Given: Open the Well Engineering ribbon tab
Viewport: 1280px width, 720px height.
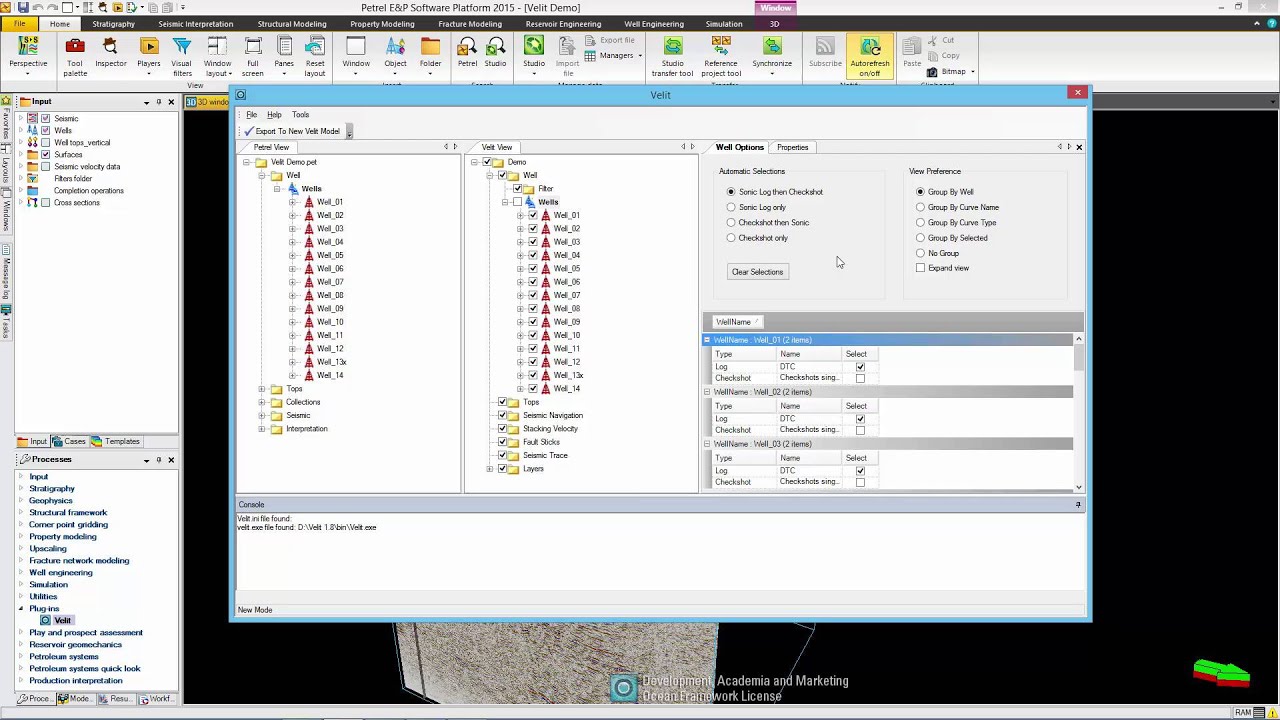Looking at the screenshot, I should [x=654, y=24].
